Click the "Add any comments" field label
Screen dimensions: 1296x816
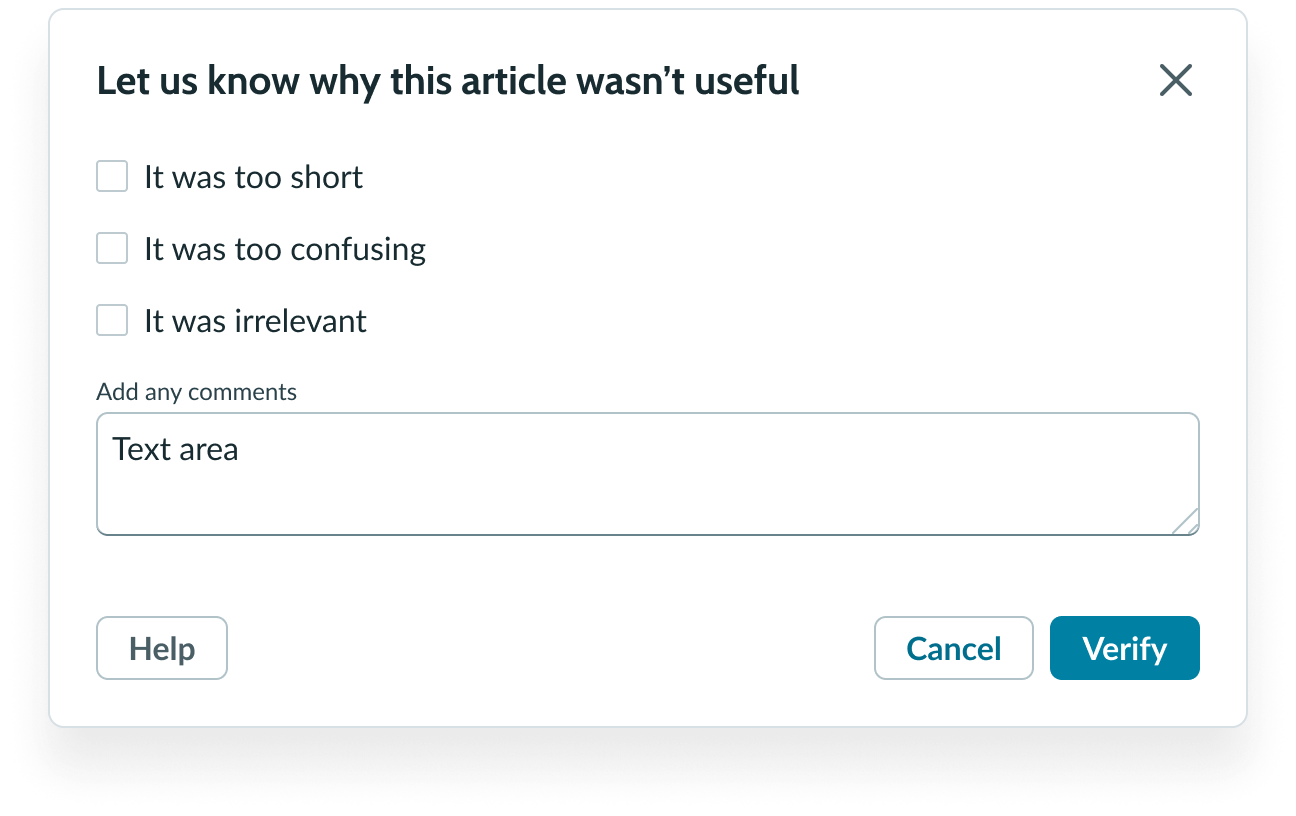196,392
